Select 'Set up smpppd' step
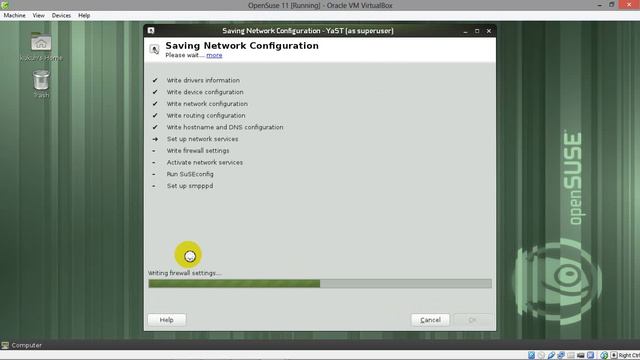Viewport: 640px width, 360px height. pos(190,186)
